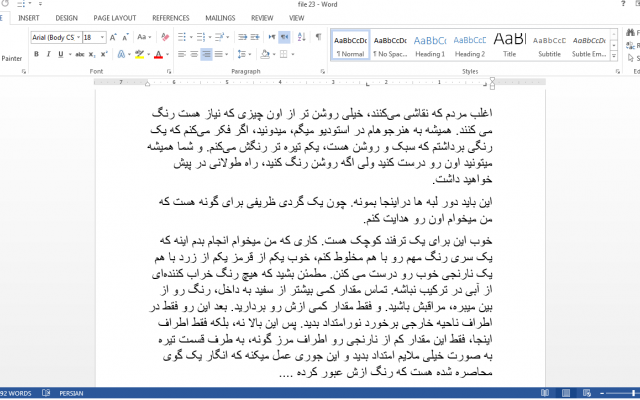Shrink the font size

125,37
